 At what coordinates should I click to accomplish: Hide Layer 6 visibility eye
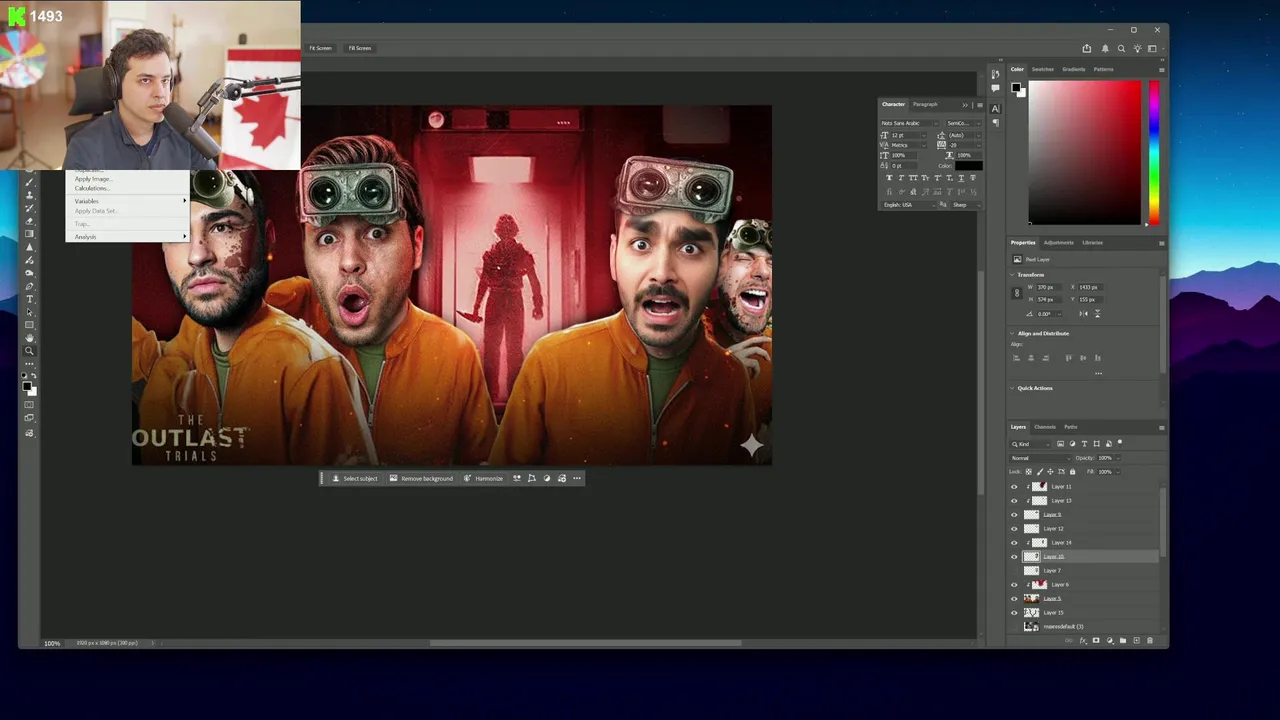1014,585
